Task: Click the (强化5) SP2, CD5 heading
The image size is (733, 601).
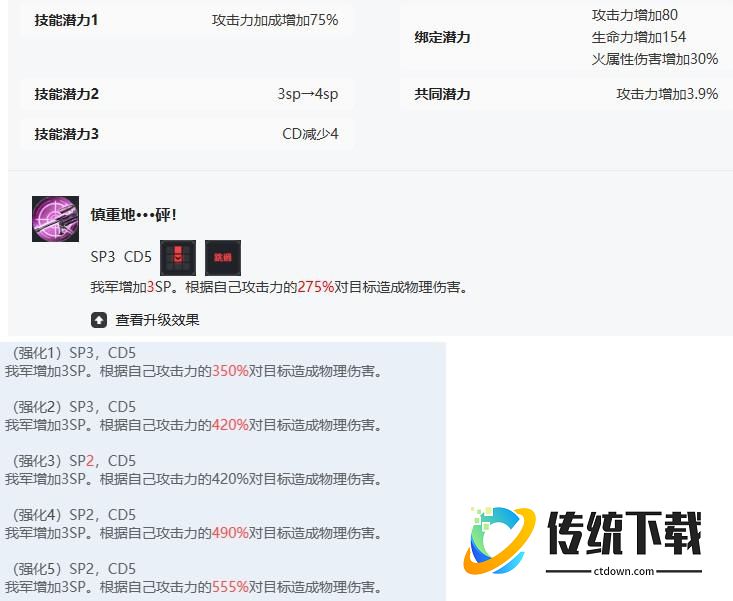Action: [74, 569]
